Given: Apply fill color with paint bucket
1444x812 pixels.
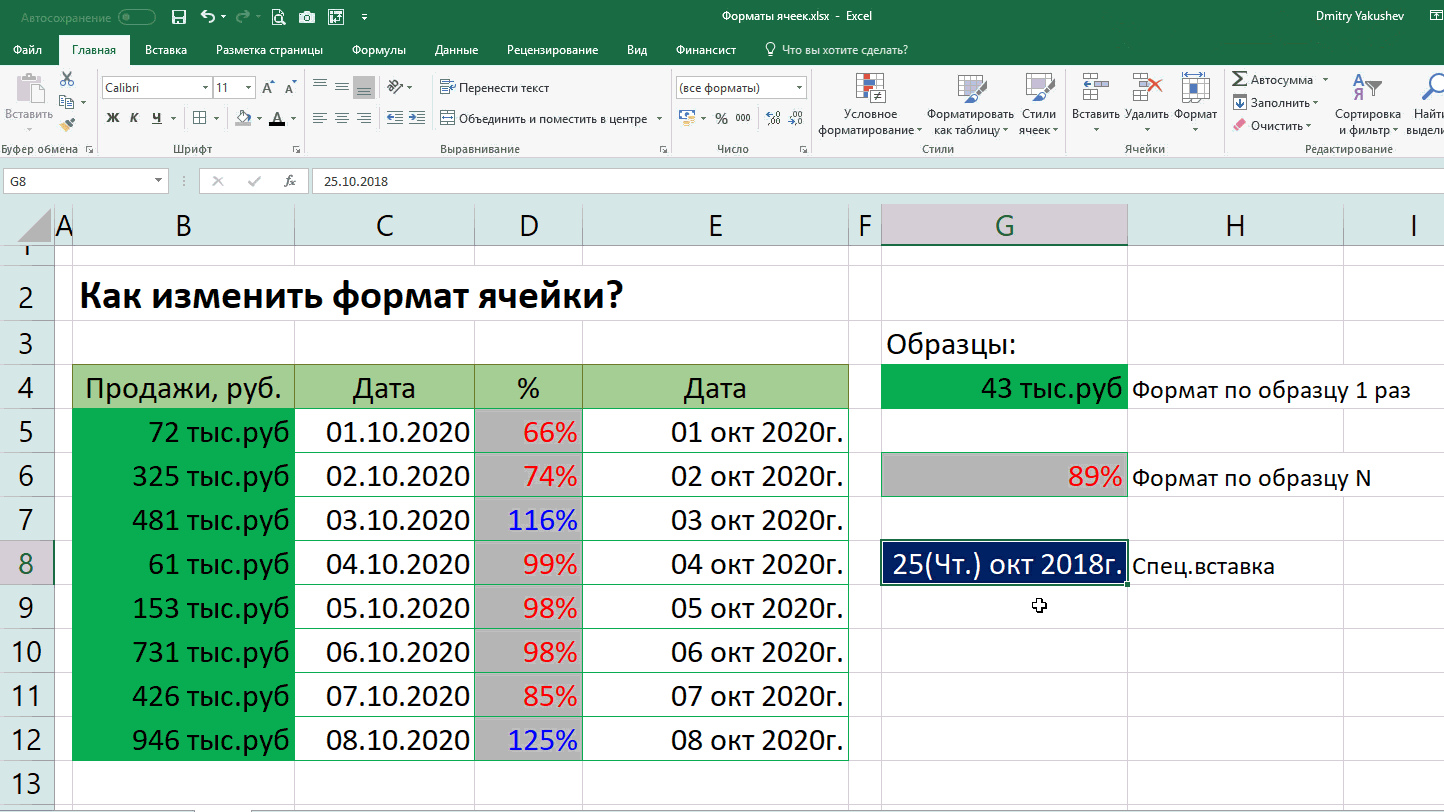Looking at the screenshot, I should (x=243, y=118).
